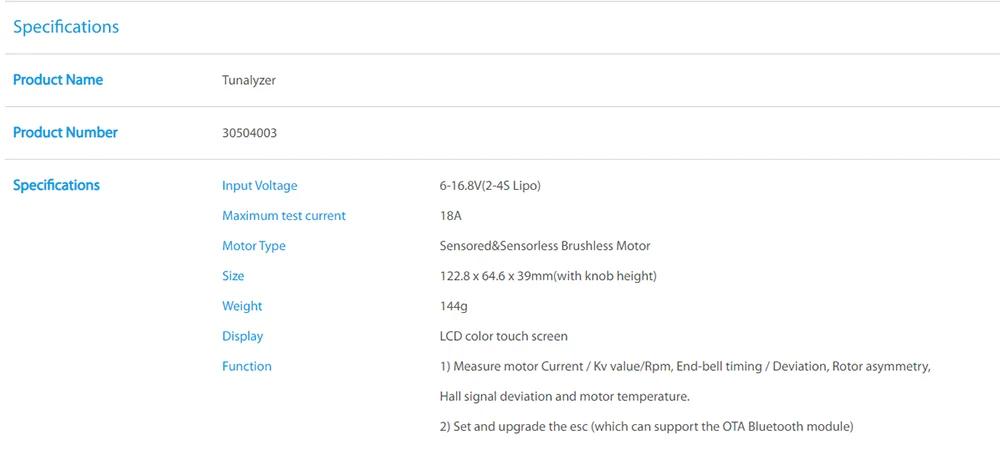Click the Function spec label
The width and height of the screenshot is (1000, 450).
246,366
